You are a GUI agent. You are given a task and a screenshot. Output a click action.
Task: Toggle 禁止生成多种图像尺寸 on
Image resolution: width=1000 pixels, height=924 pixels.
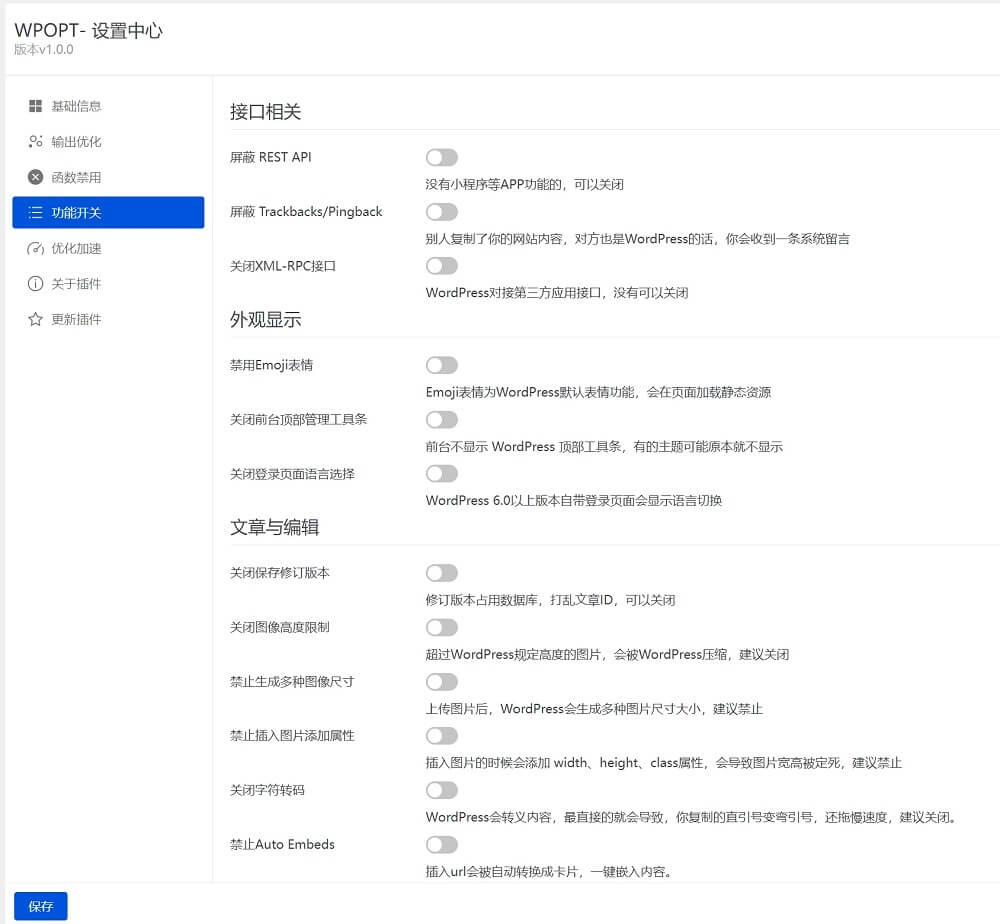click(441, 681)
